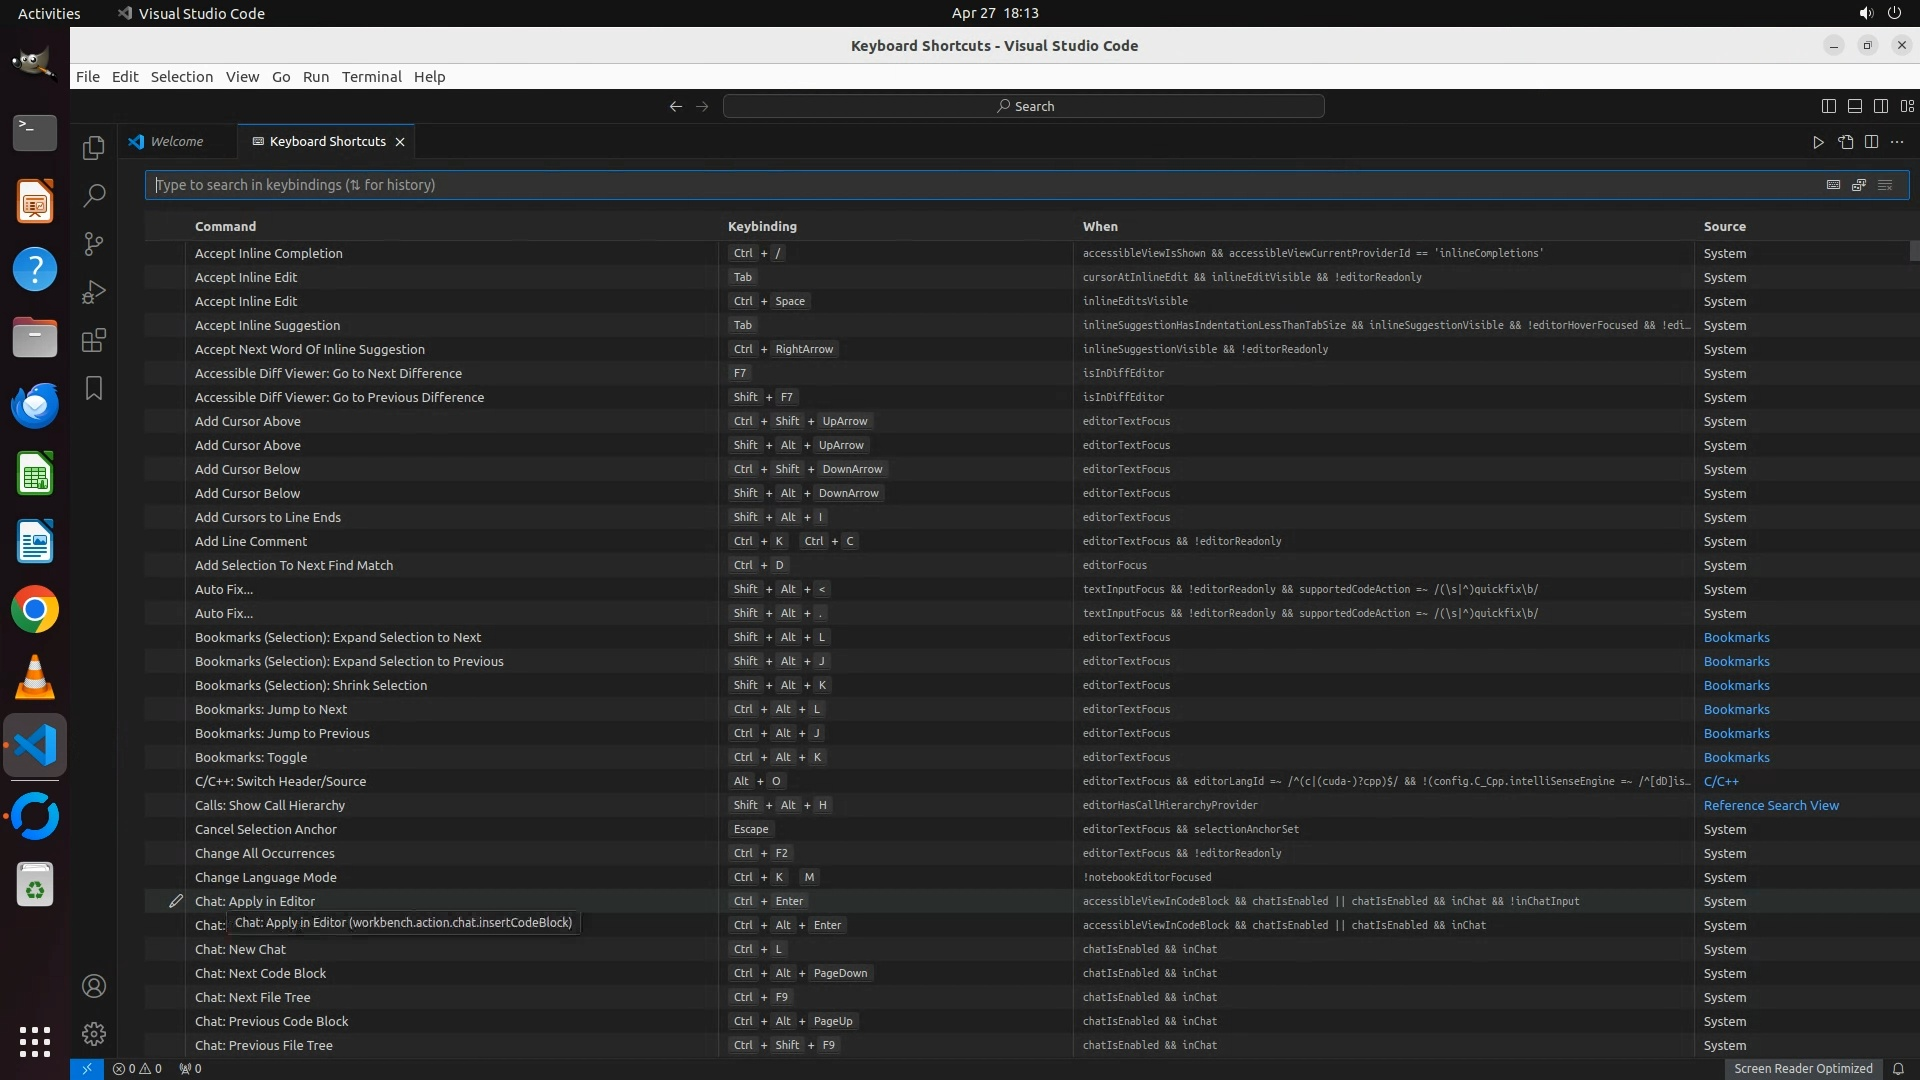Image resolution: width=1920 pixels, height=1080 pixels.
Task: Toggle the bottom panel visibility
Action: tap(1854, 106)
